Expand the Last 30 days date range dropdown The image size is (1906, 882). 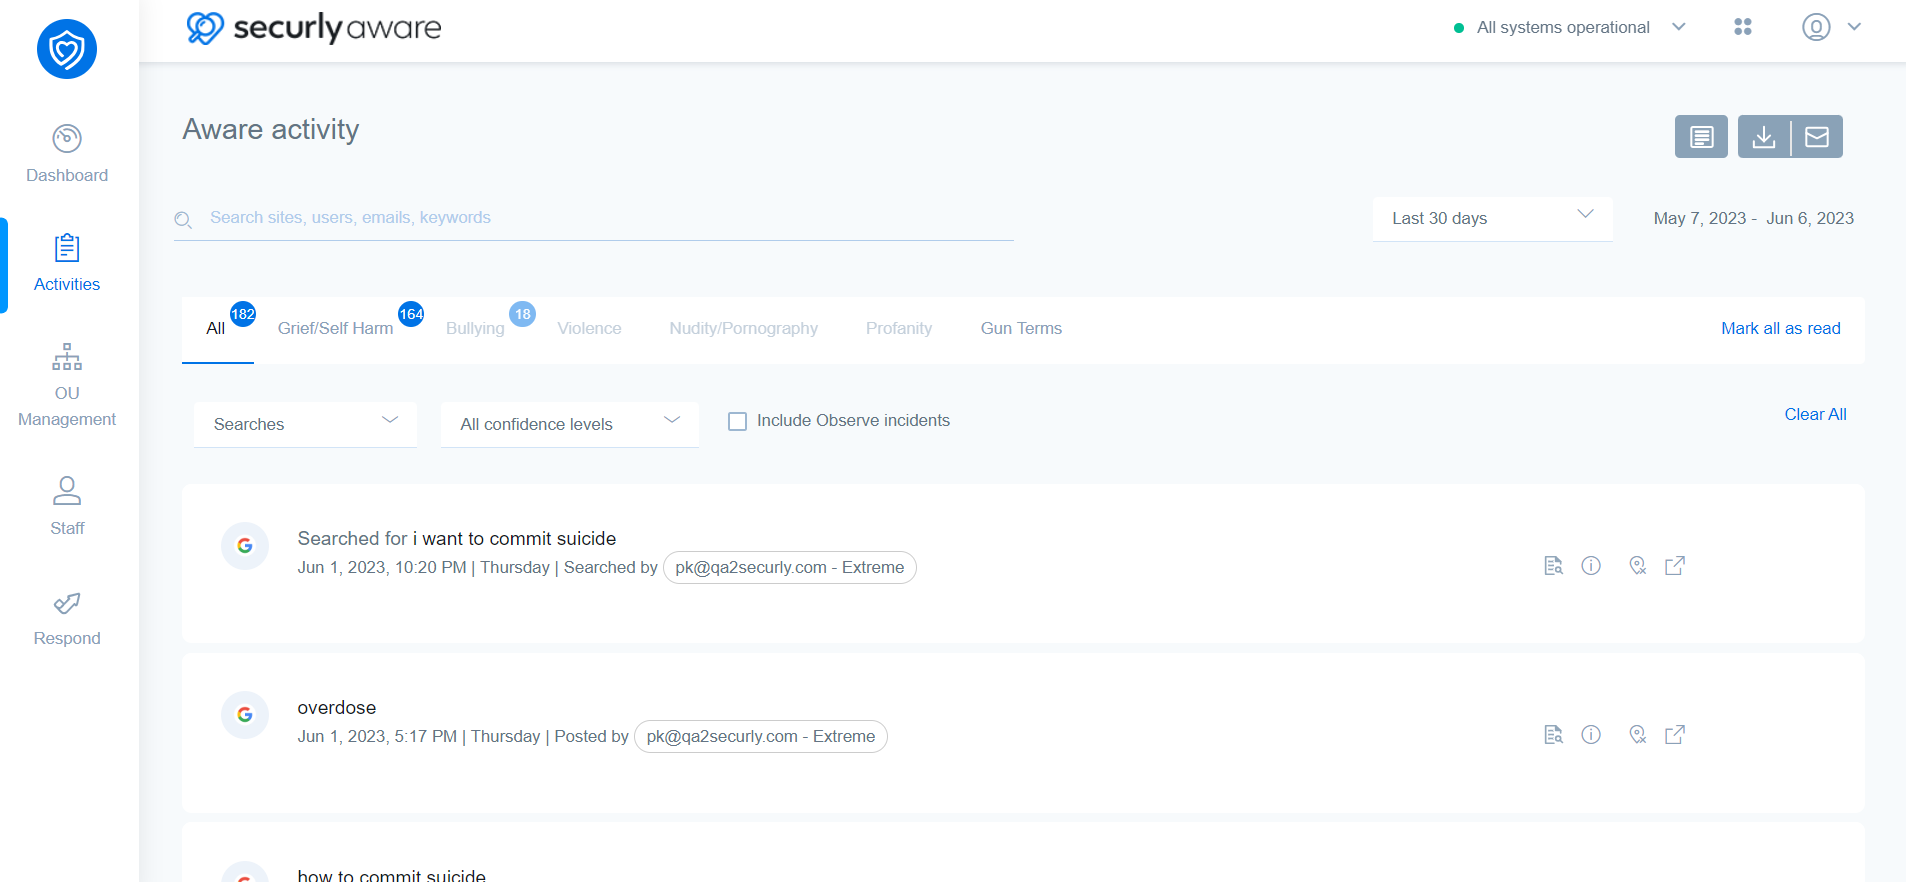tap(1492, 219)
